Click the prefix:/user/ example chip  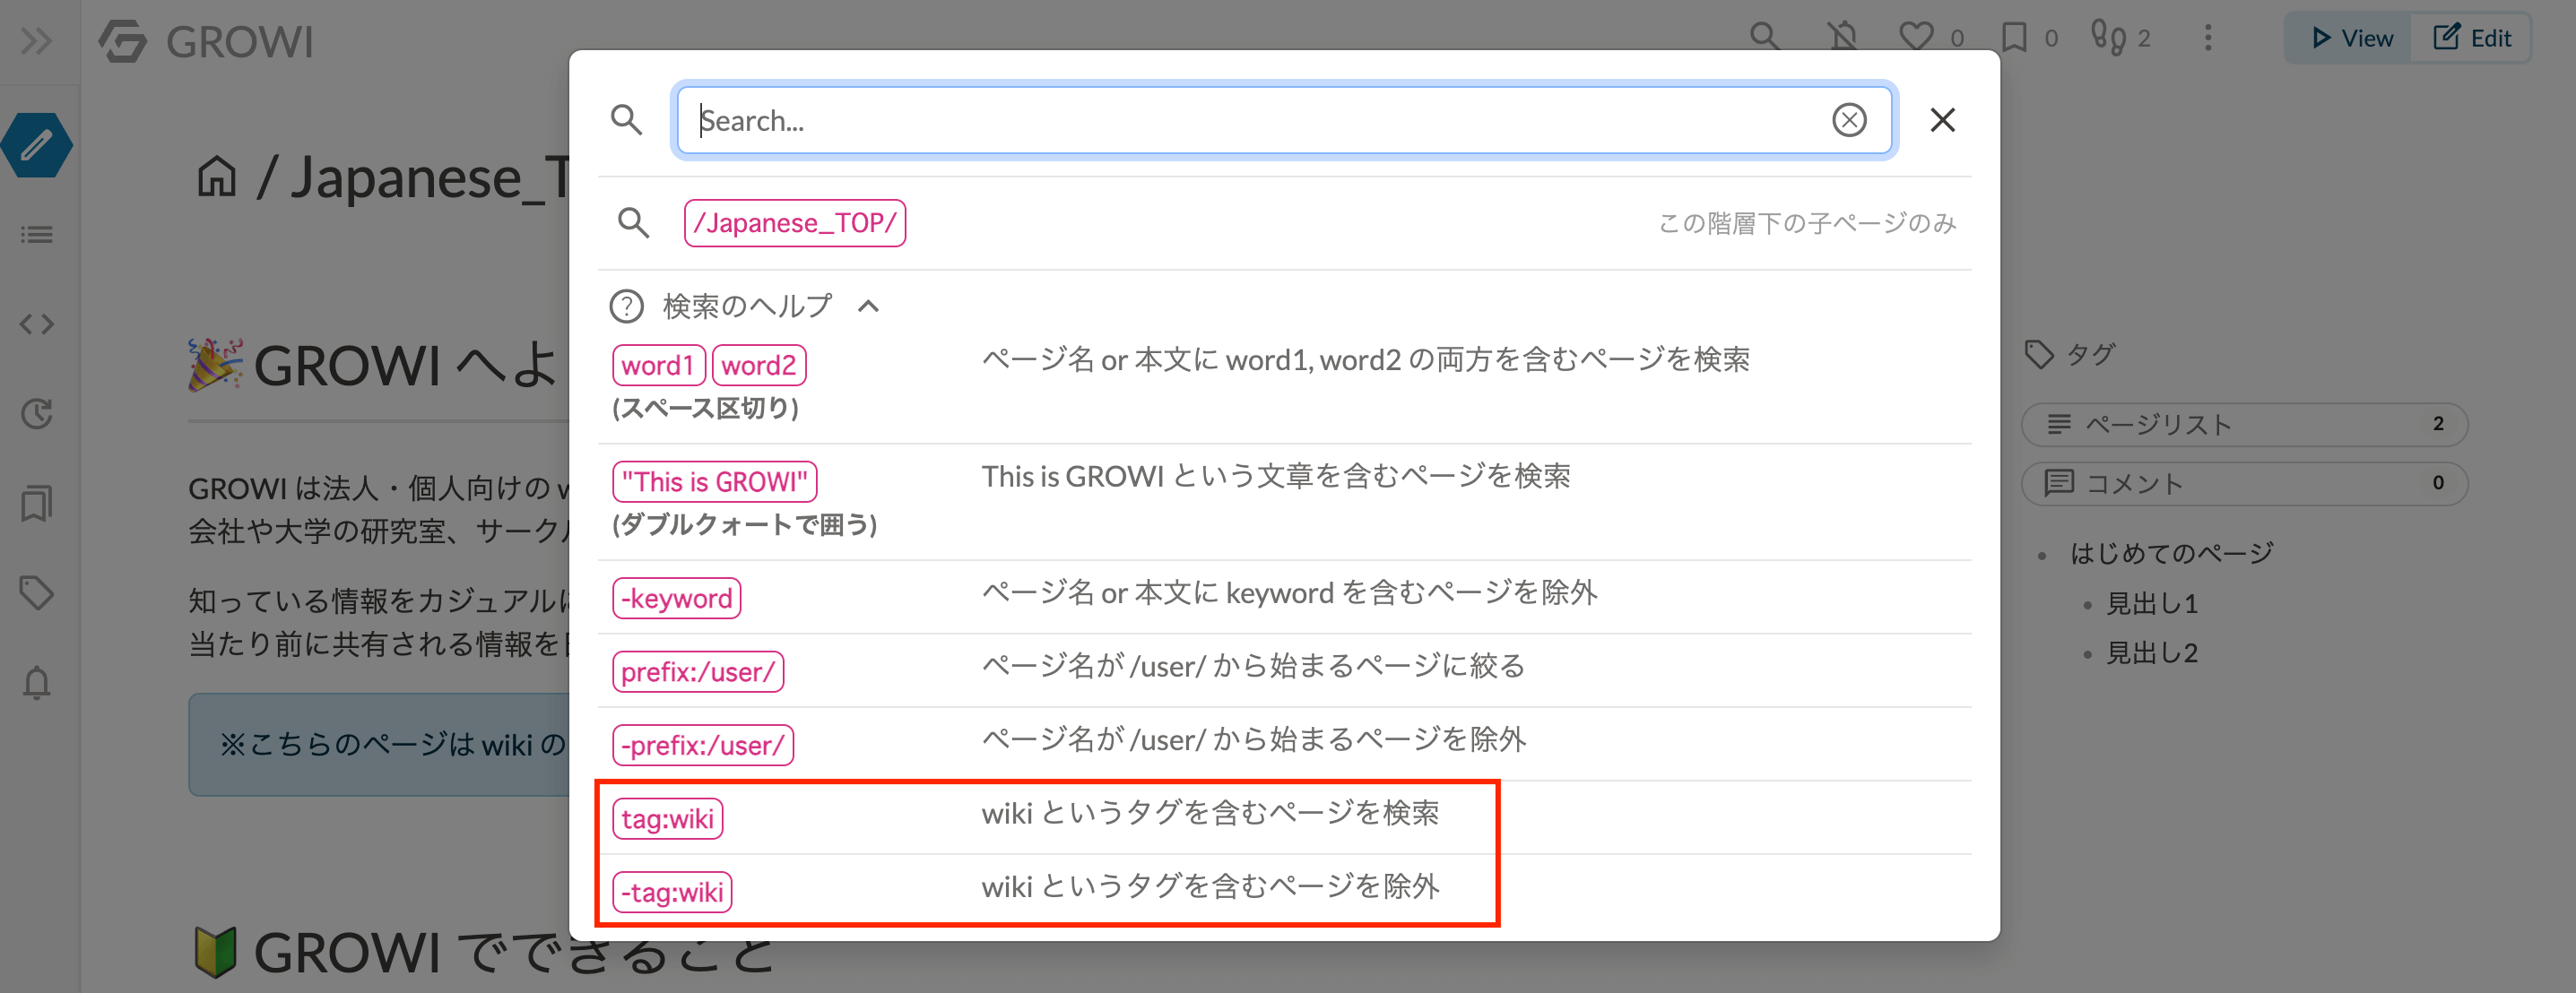[x=697, y=672]
